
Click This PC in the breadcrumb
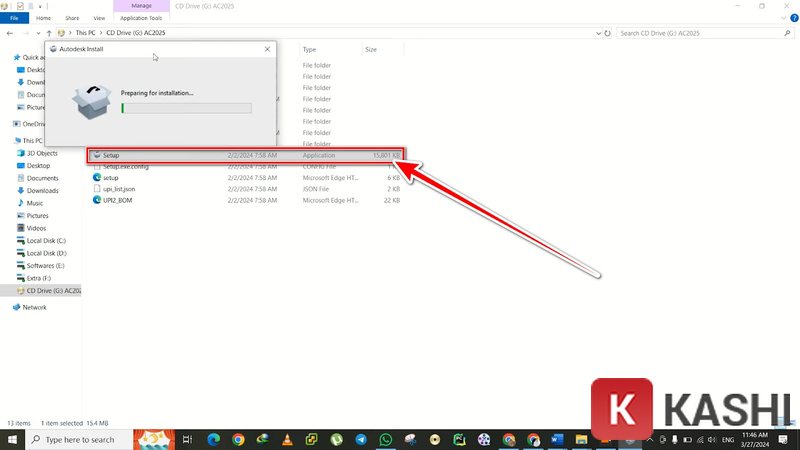tap(85, 33)
